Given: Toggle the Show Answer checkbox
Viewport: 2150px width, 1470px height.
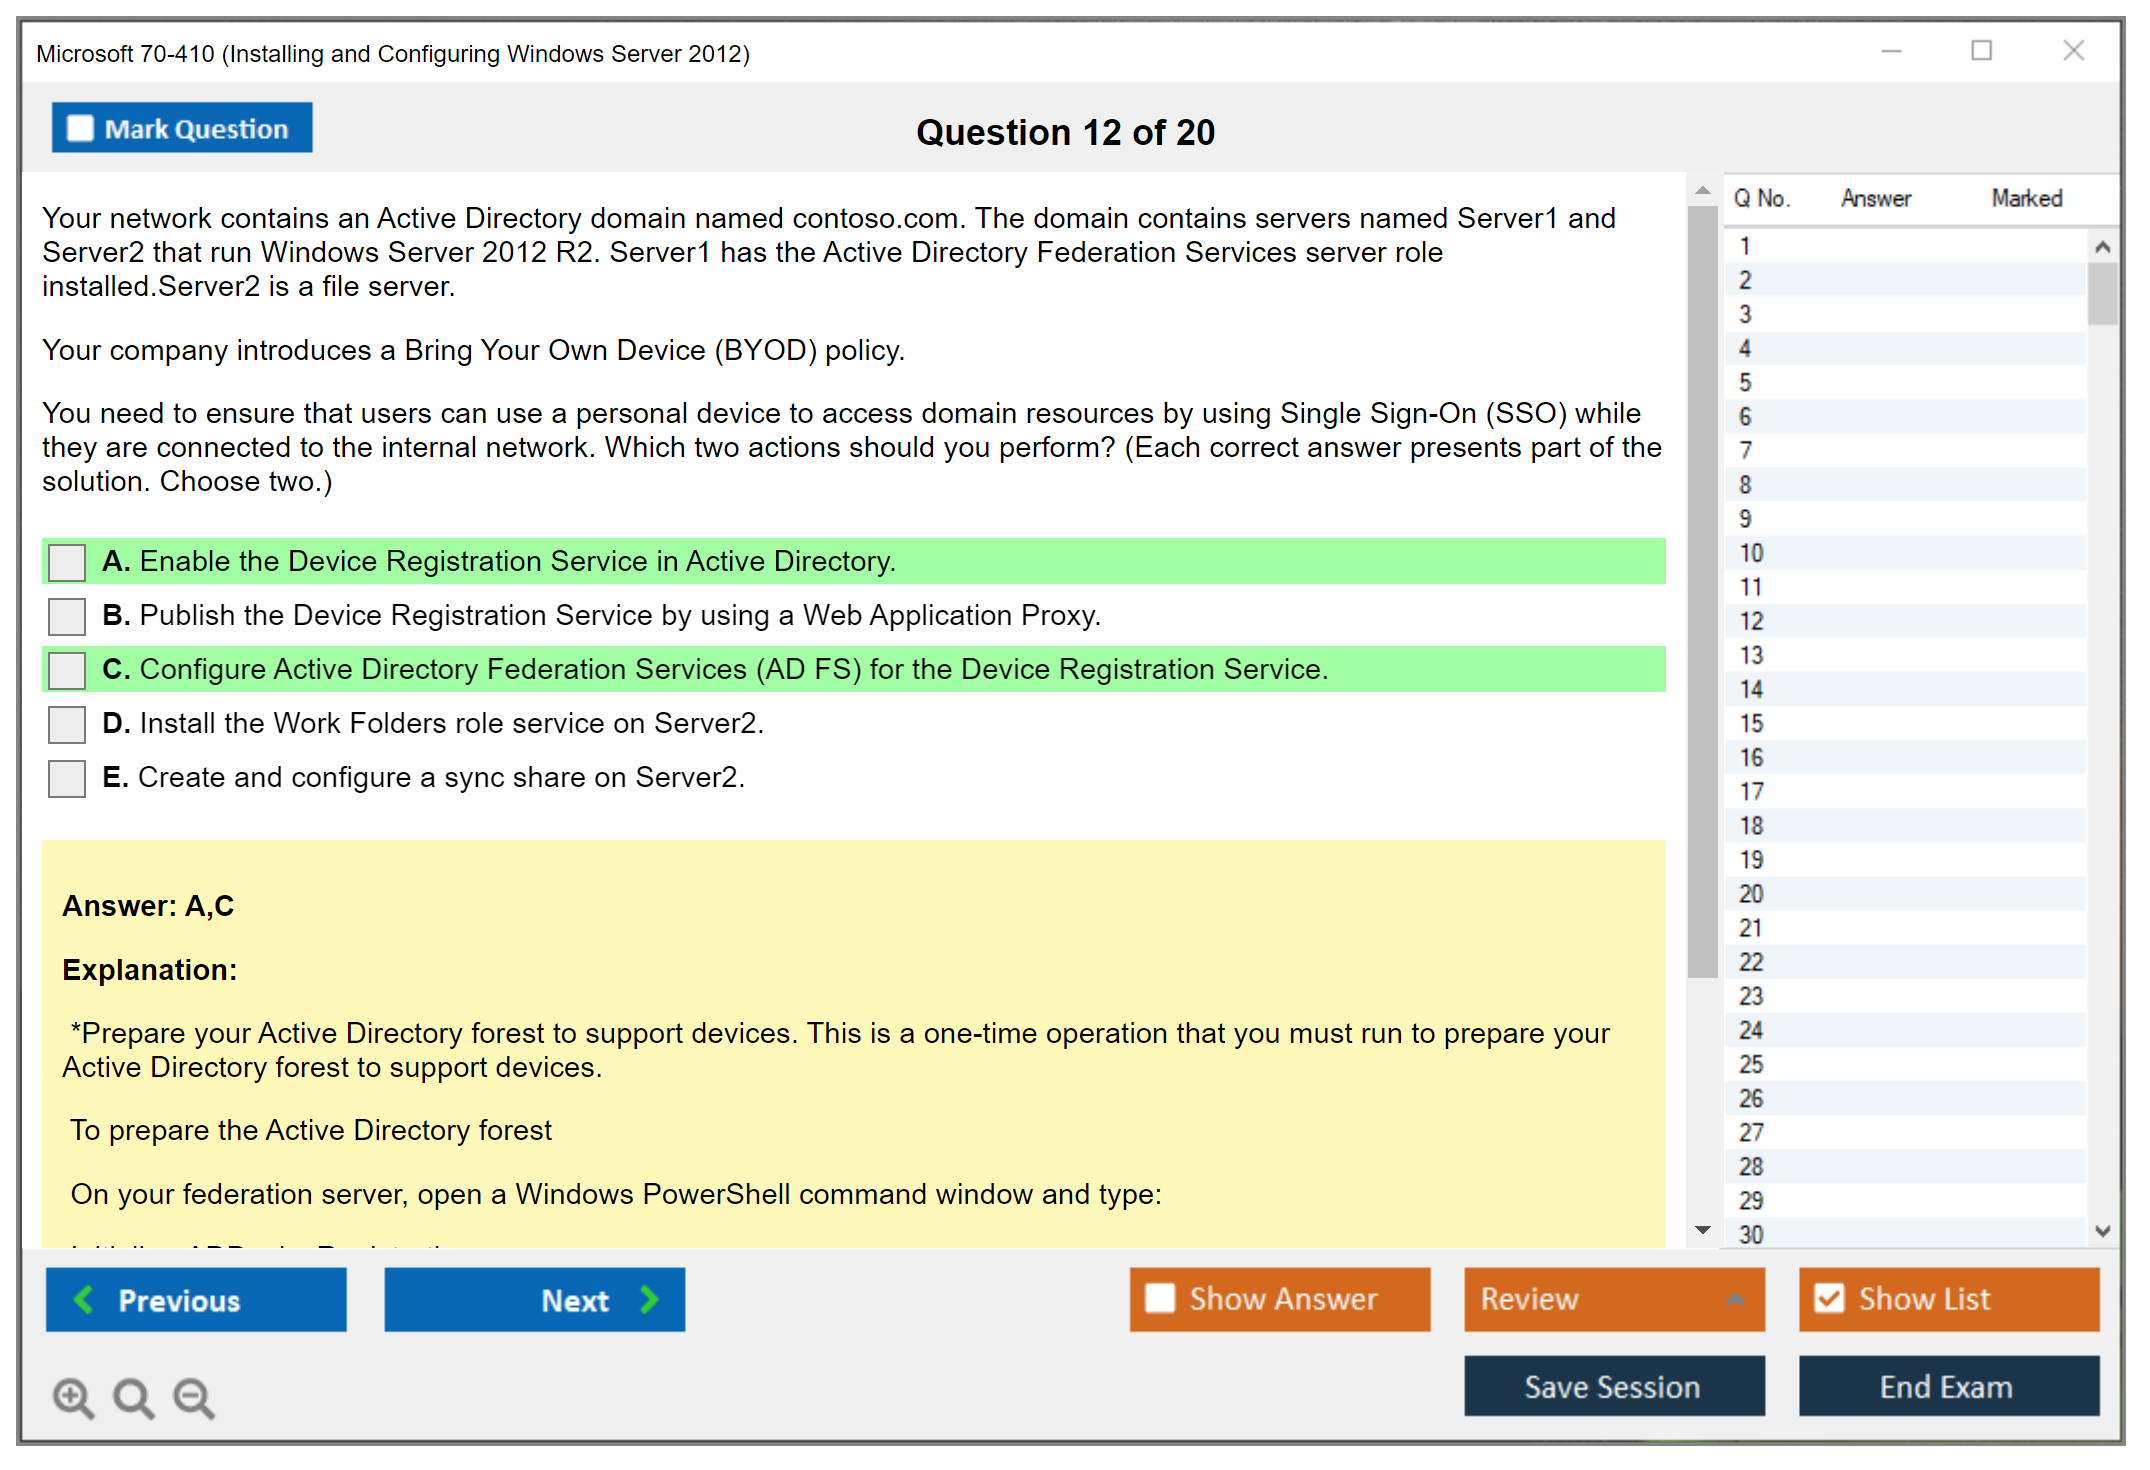Looking at the screenshot, I should pos(1160,1298).
